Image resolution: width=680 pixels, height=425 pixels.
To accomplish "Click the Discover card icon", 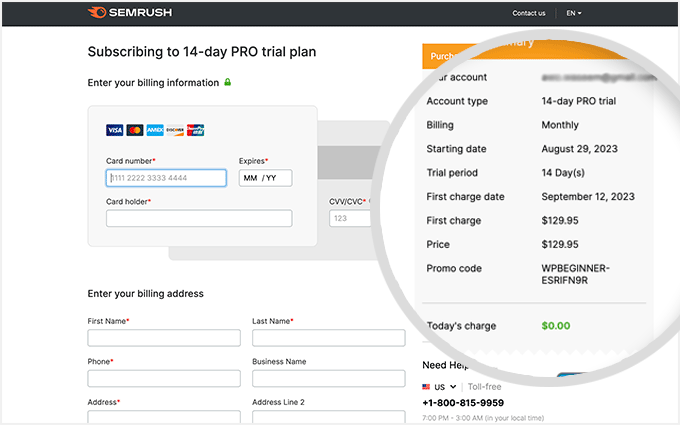I will click(x=175, y=130).
